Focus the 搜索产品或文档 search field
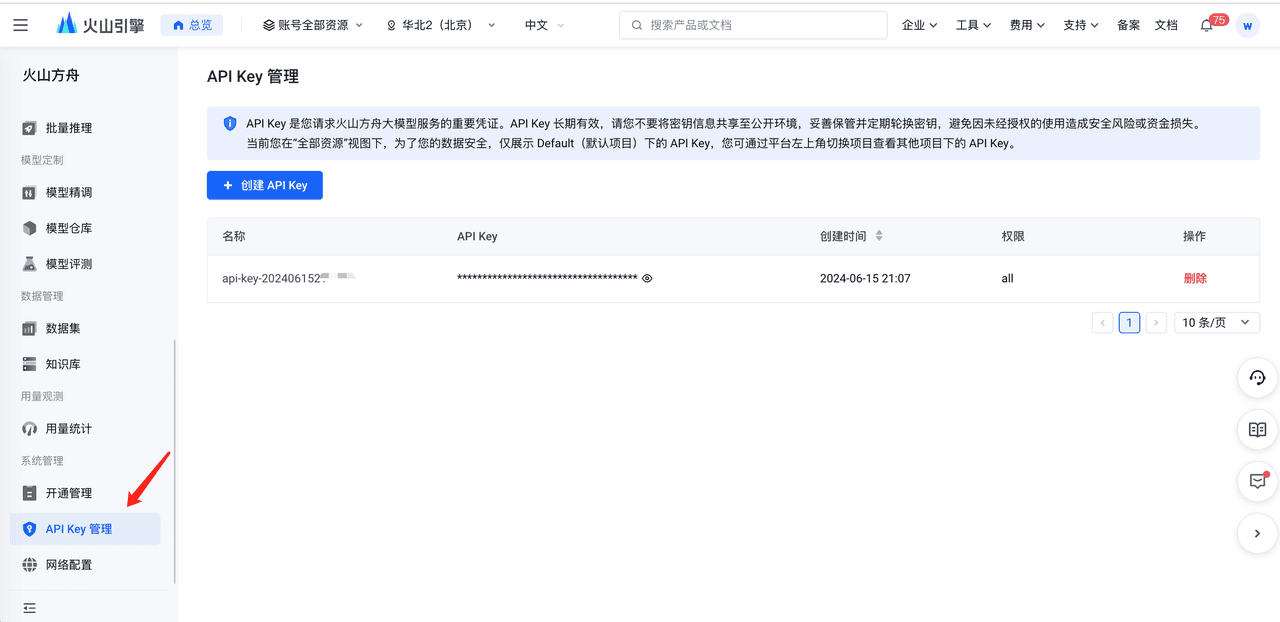The width and height of the screenshot is (1280, 622). tap(753, 25)
